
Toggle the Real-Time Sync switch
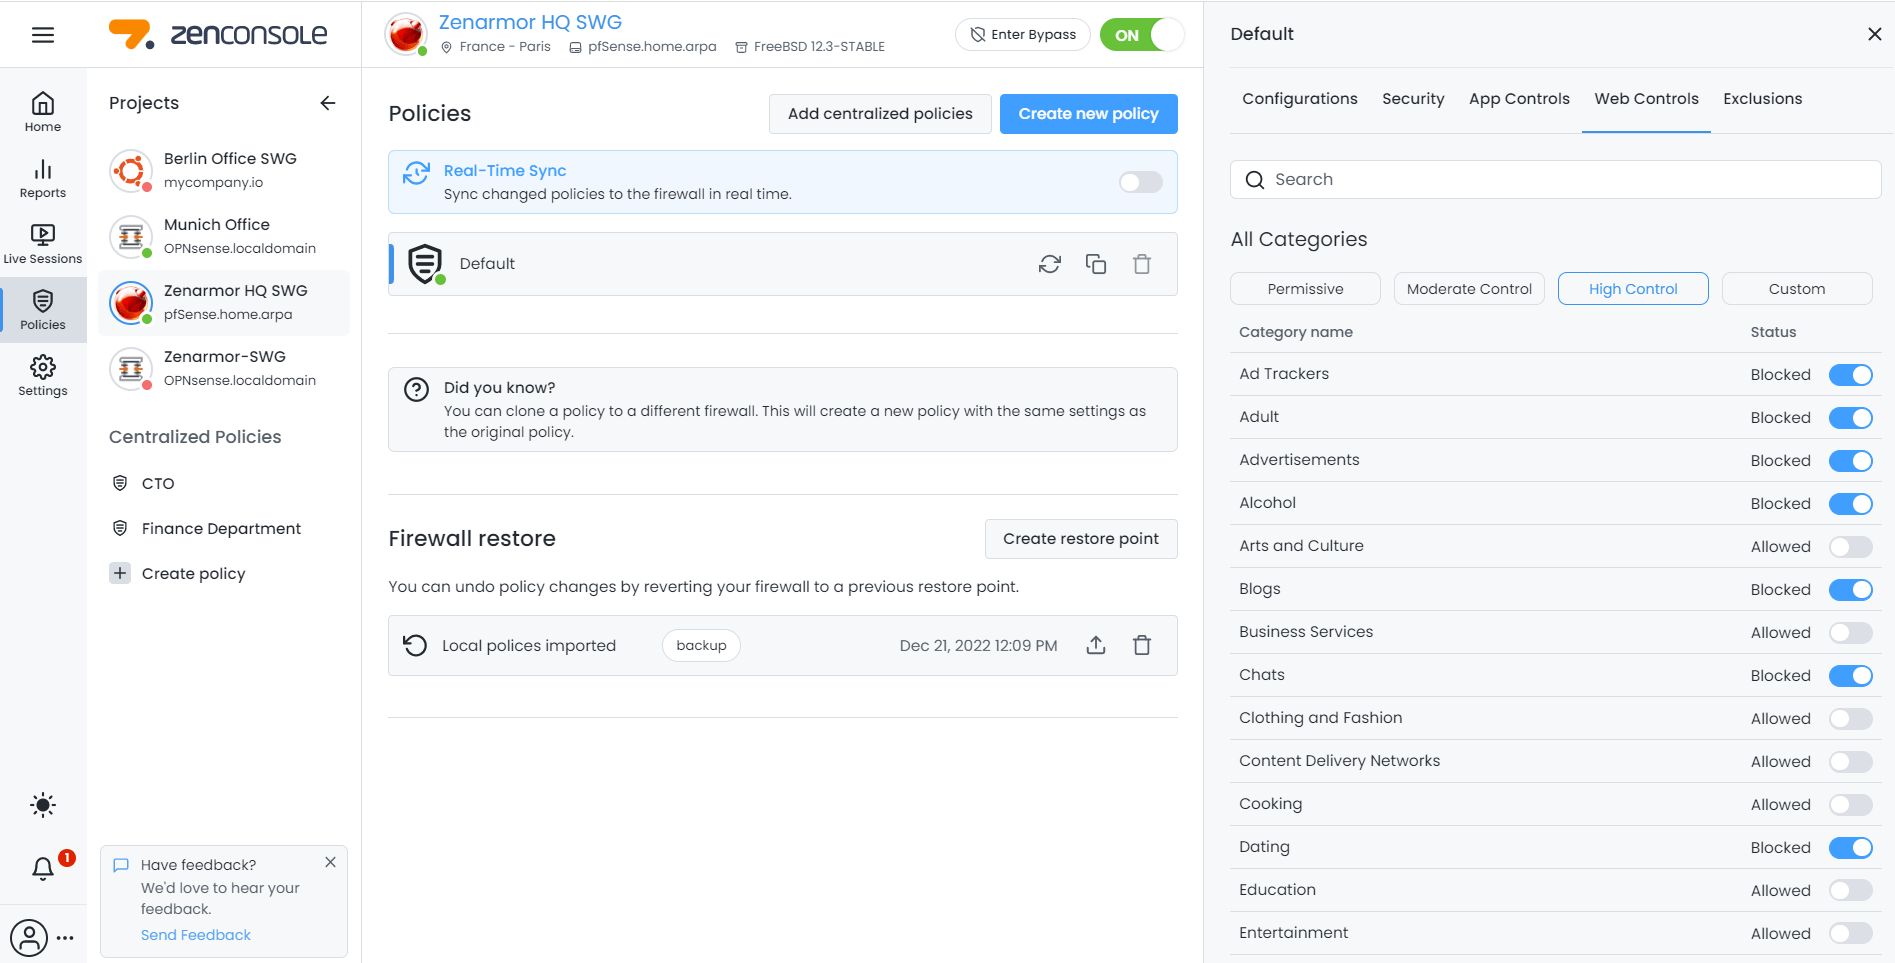click(x=1141, y=182)
